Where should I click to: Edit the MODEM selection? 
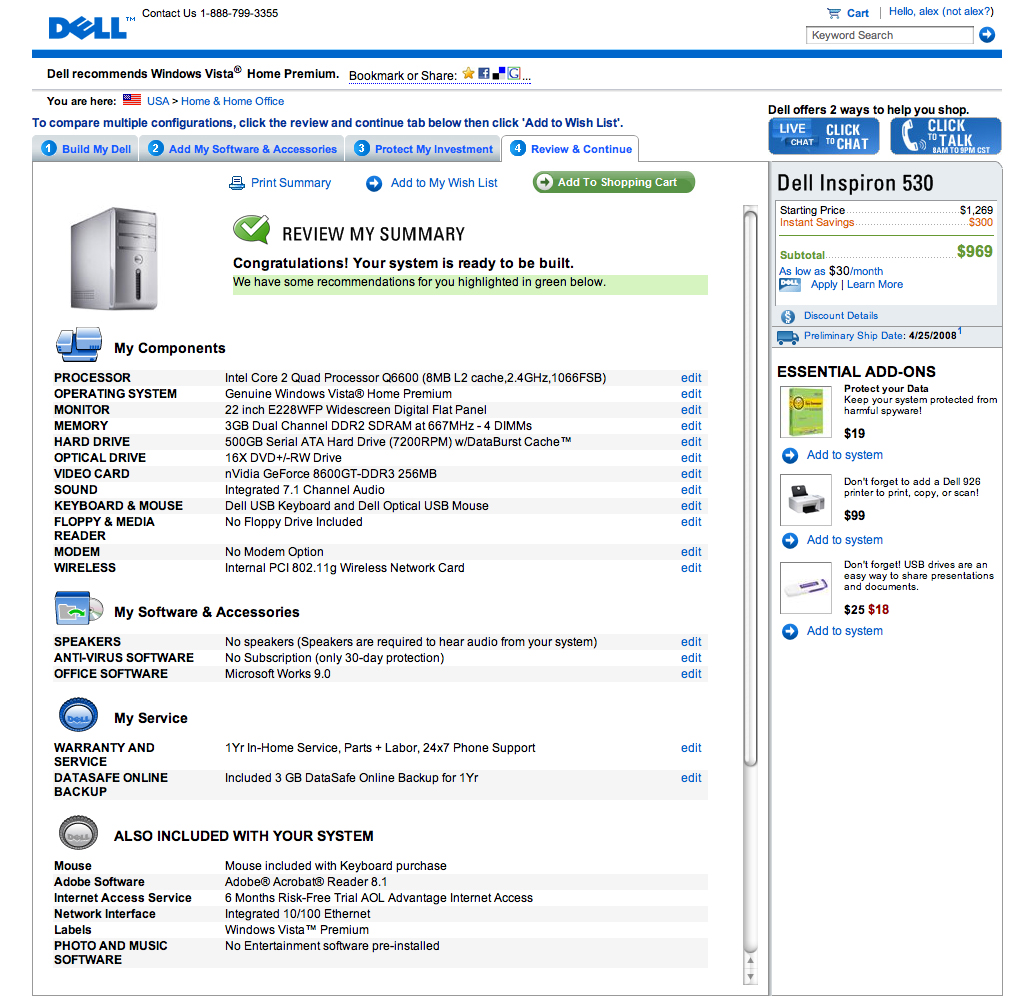click(691, 552)
